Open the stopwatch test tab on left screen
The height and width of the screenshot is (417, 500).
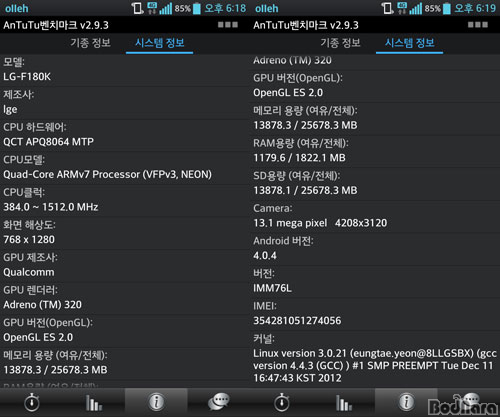[x=32, y=402]
